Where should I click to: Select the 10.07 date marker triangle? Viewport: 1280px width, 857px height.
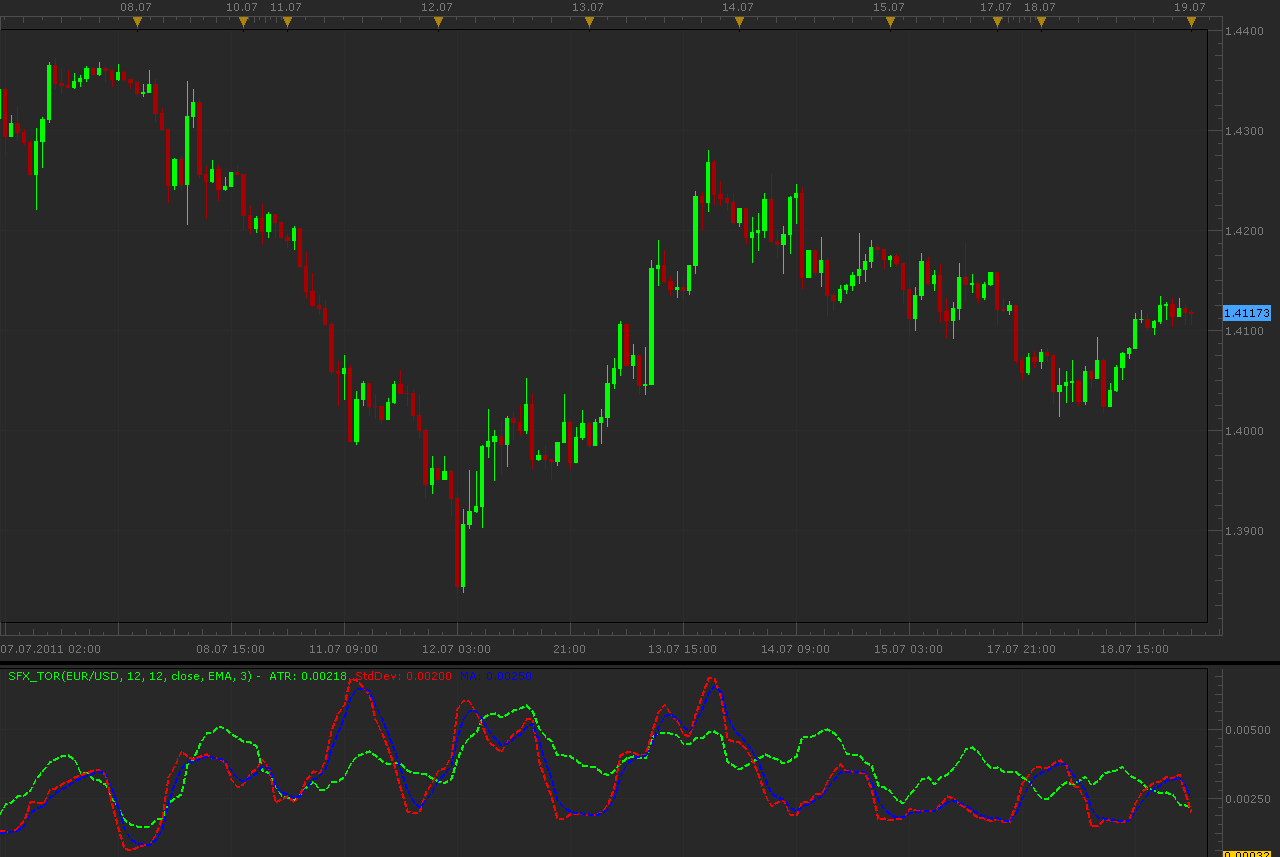[243, 22]
